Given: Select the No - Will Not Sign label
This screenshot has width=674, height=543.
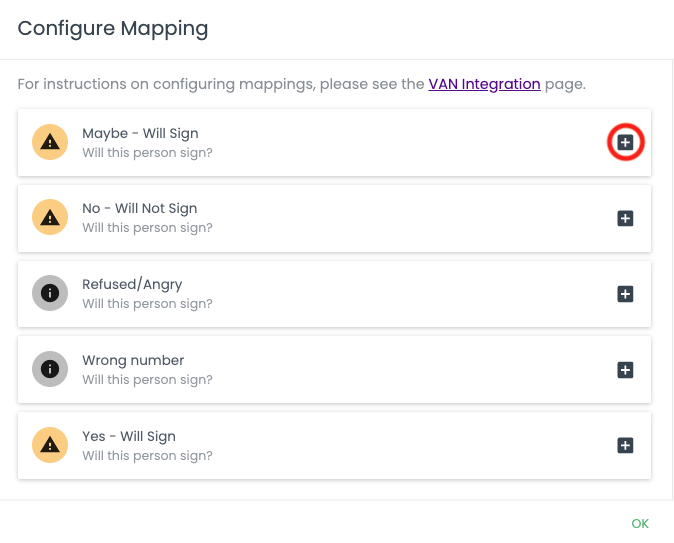Looking at the screenshot, I should 139,208.
